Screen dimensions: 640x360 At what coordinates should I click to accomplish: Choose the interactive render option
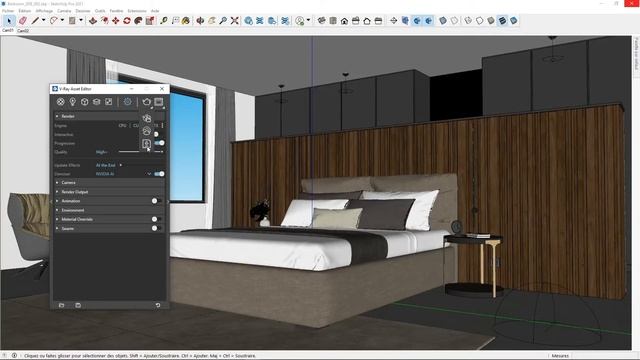pos(147,118)
